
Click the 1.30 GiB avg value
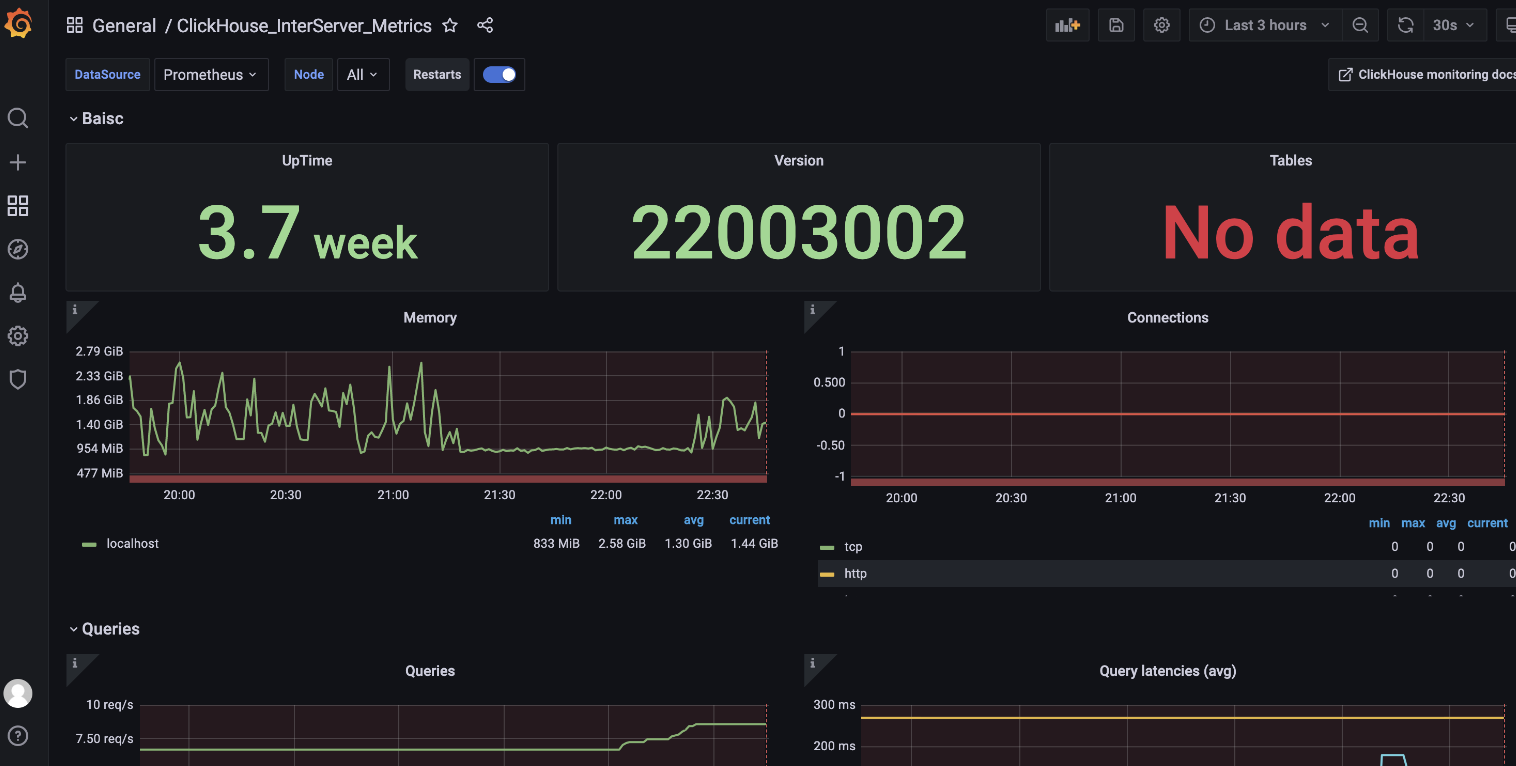click(688, 543)
